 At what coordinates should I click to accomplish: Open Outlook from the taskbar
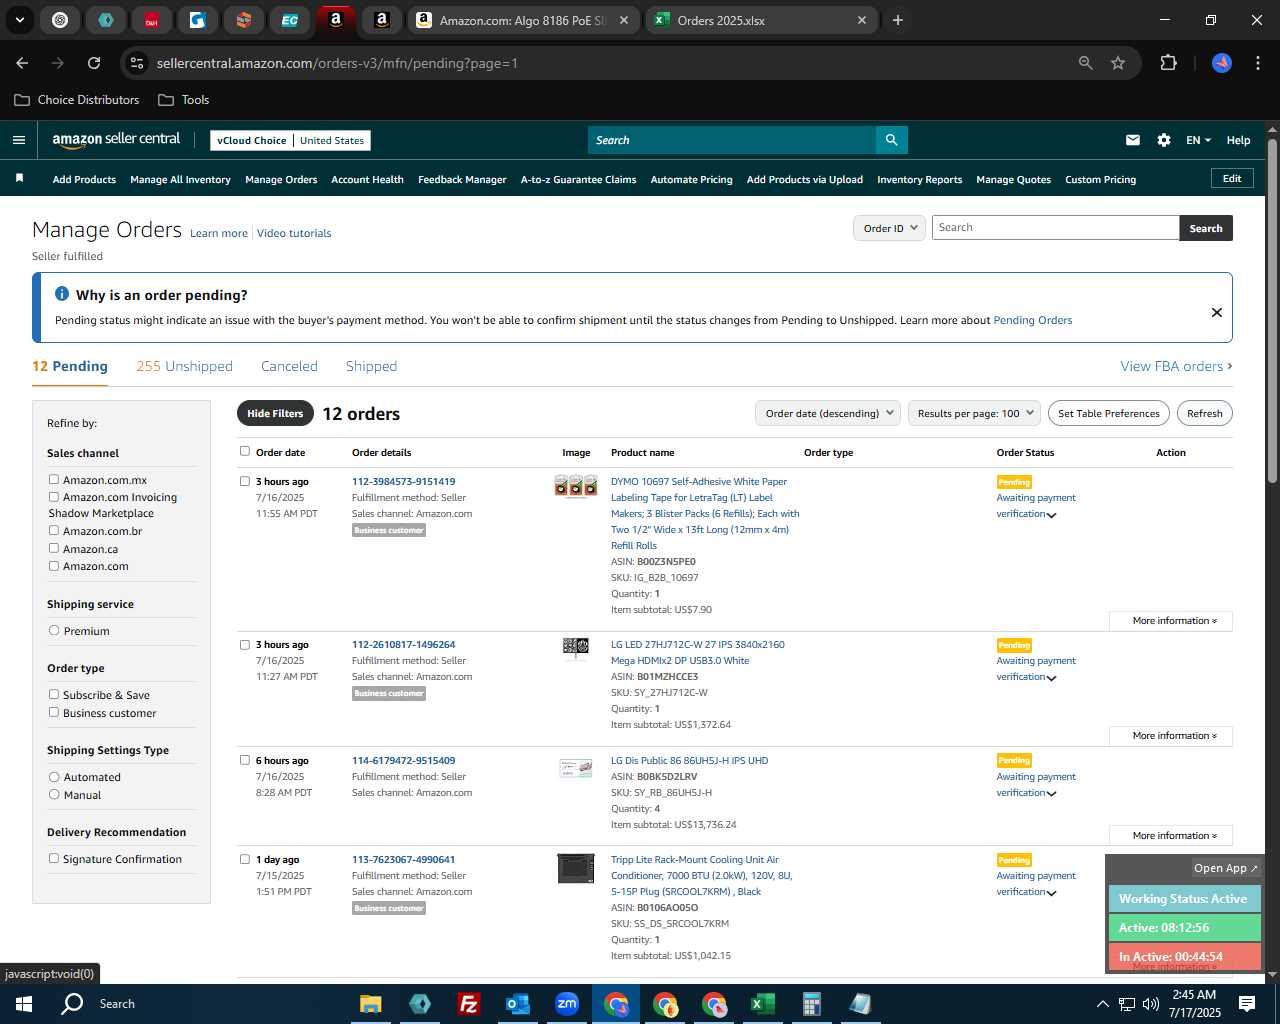coord(517,1004)
